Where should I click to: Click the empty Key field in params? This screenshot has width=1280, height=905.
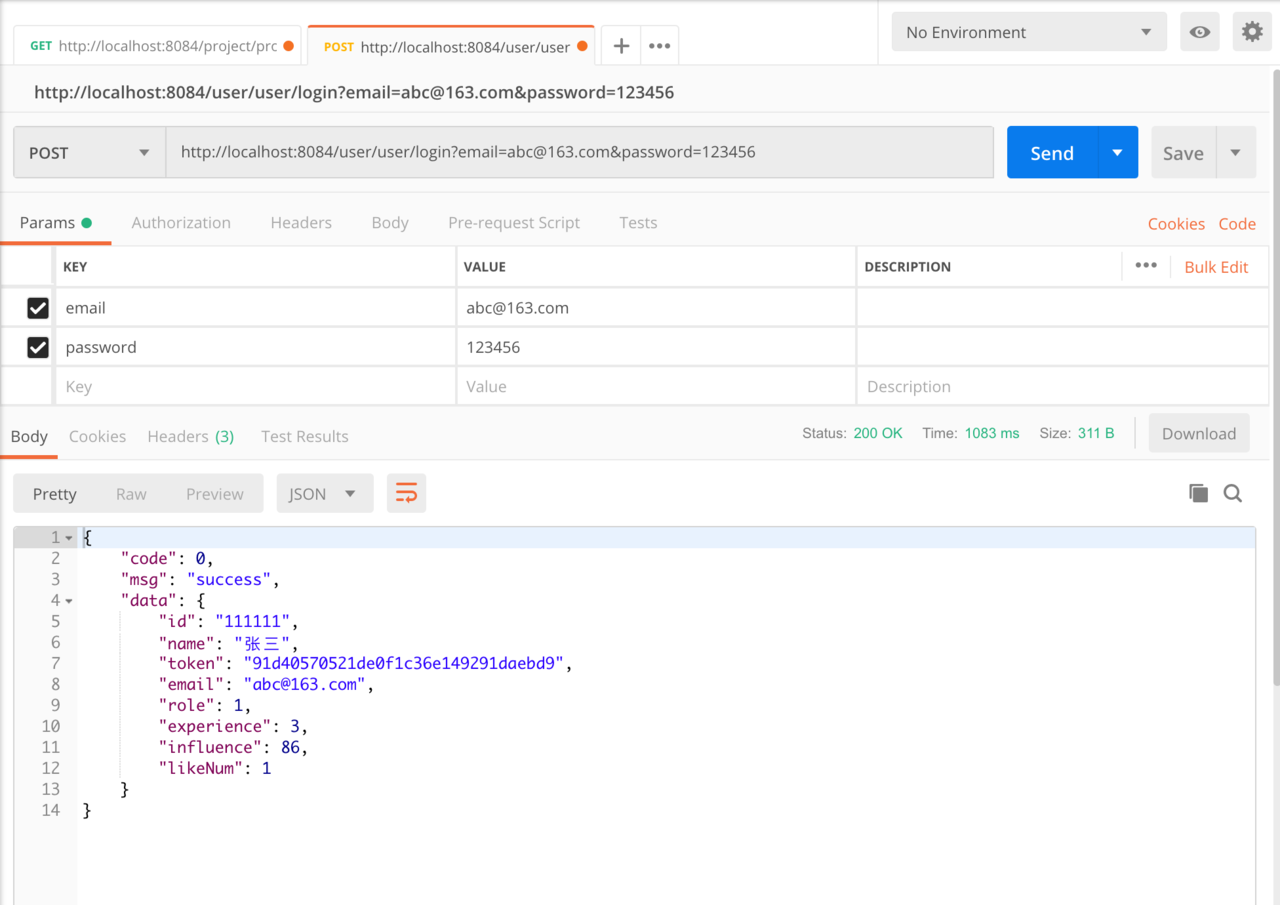(x=256, y=386)
